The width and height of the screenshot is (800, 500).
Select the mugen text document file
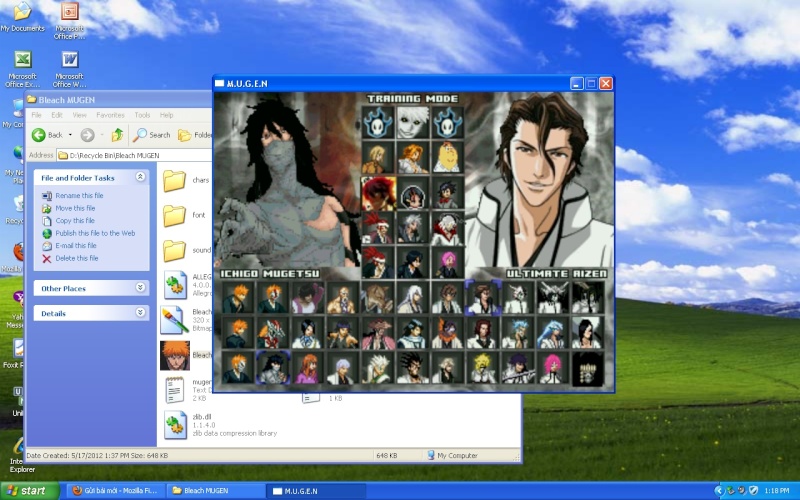click(175, 390)
